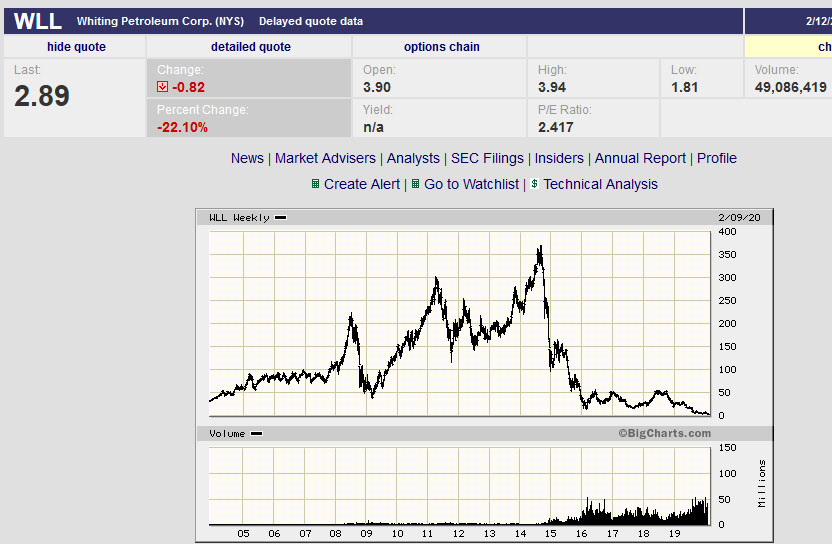Click the change value -0.82
This screenshot has width=832, height=544.
coord(188,87)
